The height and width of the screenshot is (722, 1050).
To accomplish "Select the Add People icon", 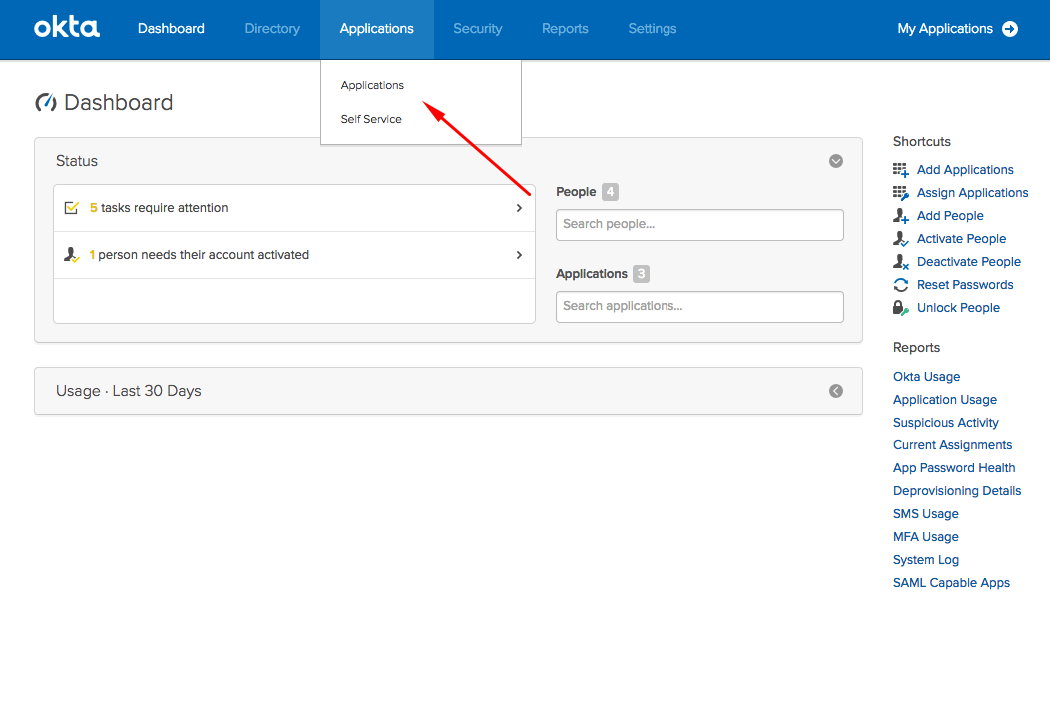I will tap(898, 215).
